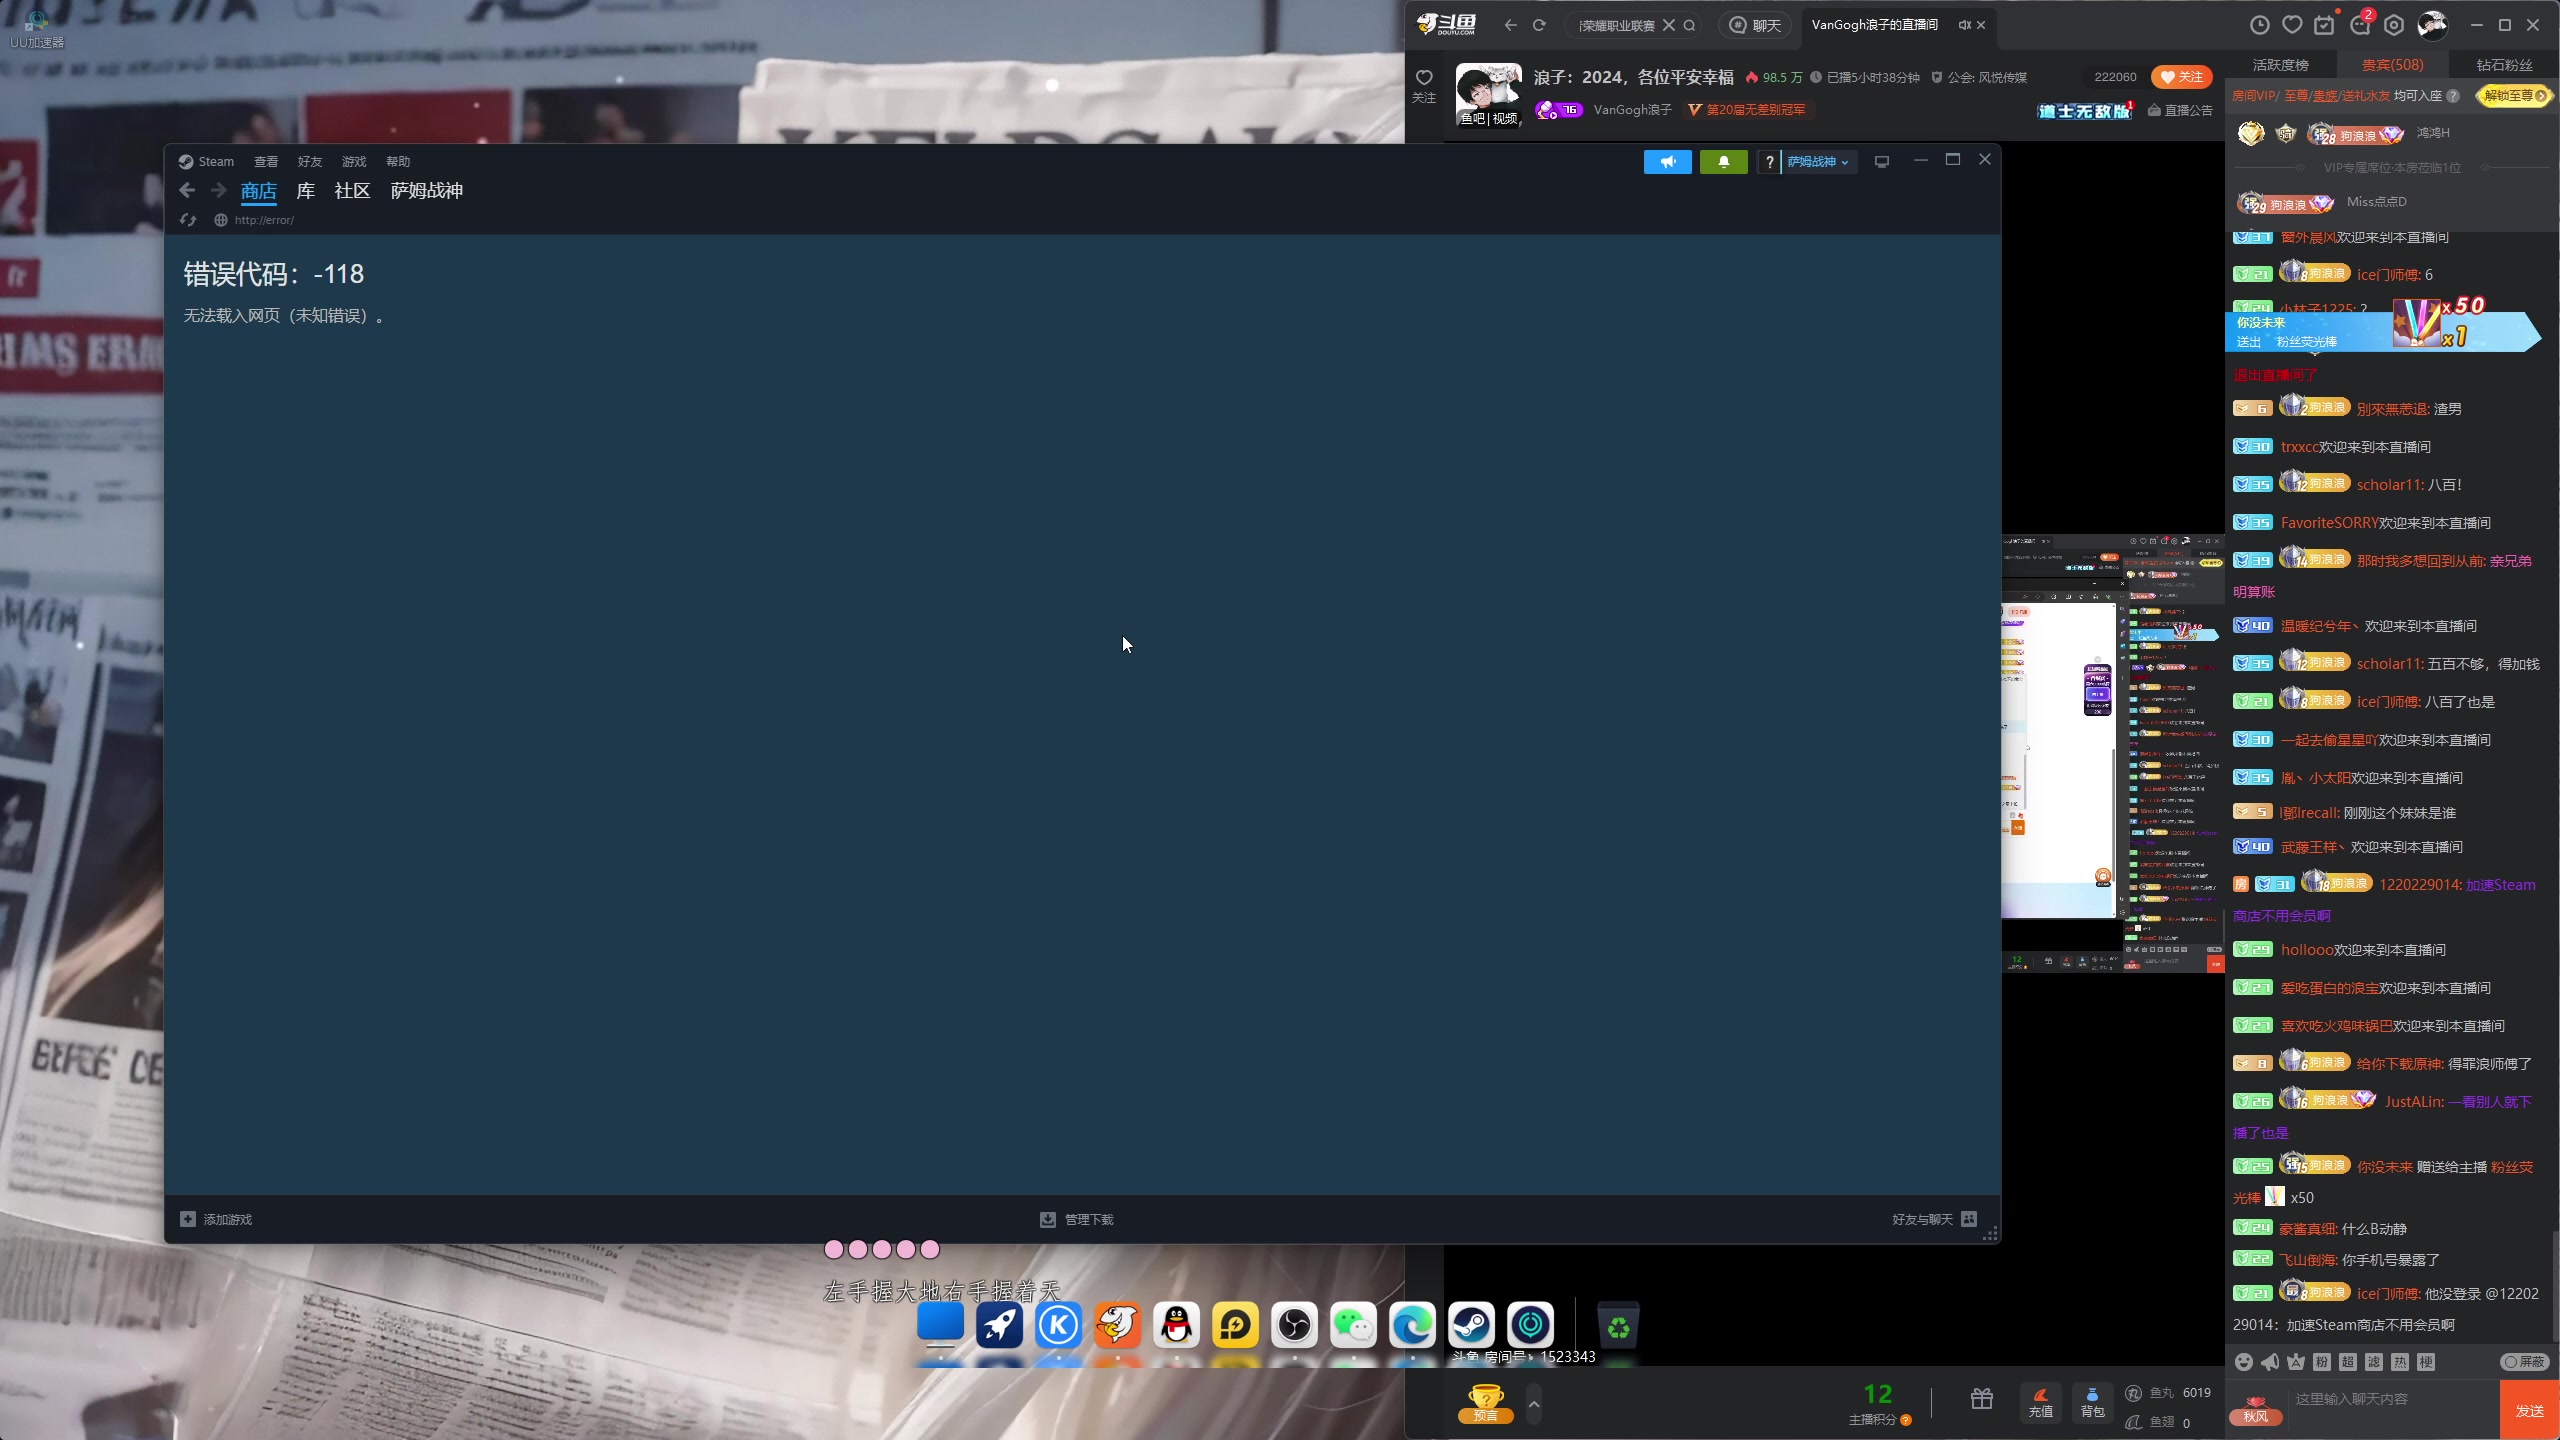Open Douyu daily tasks calendar icon
The width and height of the screenshot is (2560, 1440).
pyautogui.click(x=2324, y=25)
